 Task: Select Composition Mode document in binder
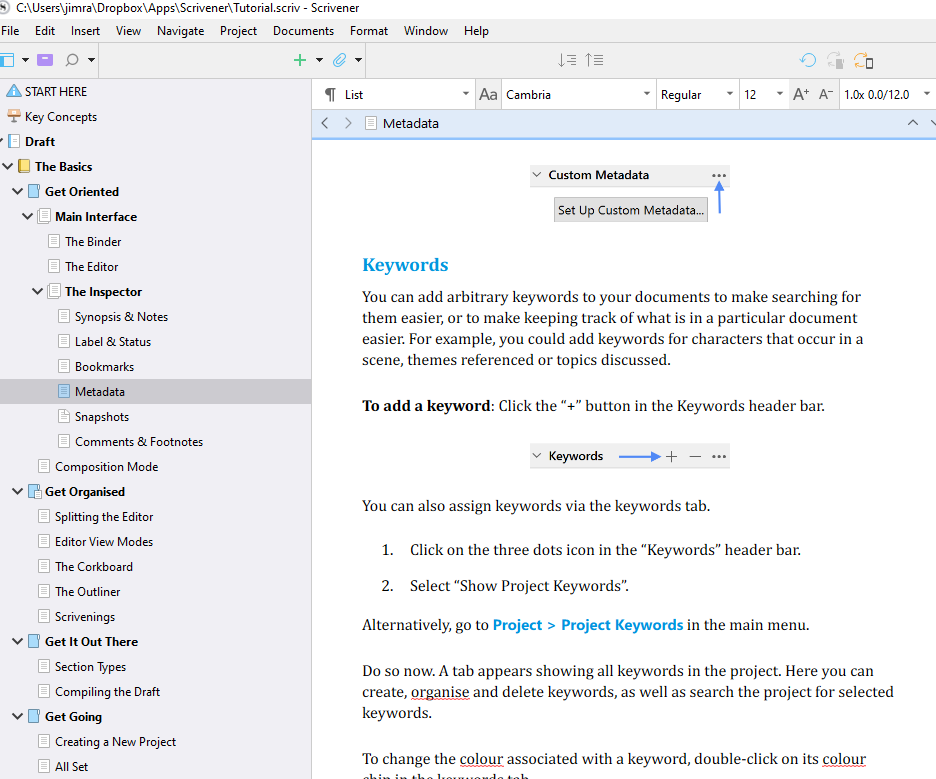[x=106, y=467]
